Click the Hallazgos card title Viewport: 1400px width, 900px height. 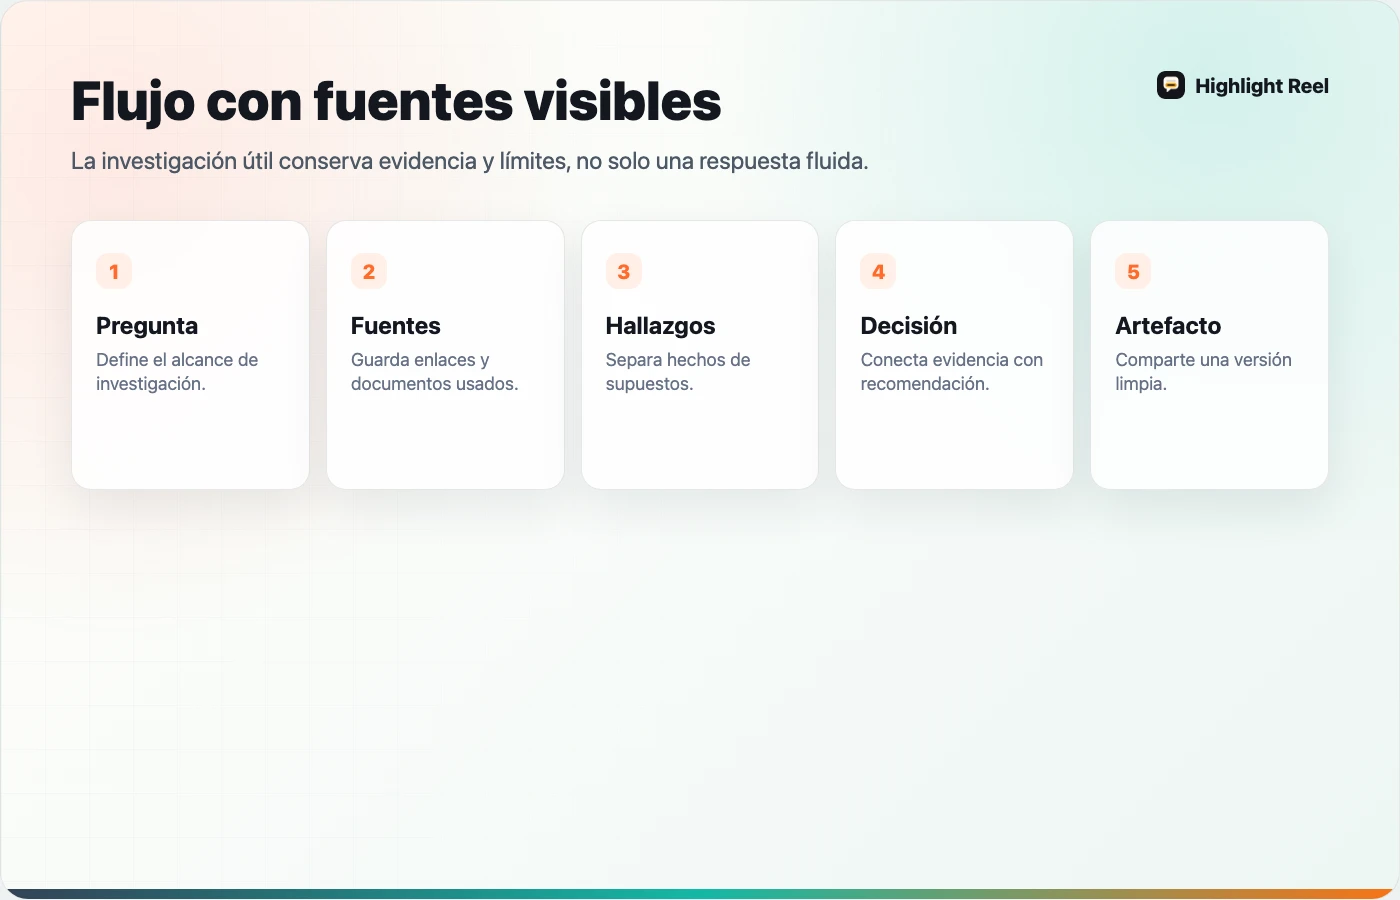(661, 326)
